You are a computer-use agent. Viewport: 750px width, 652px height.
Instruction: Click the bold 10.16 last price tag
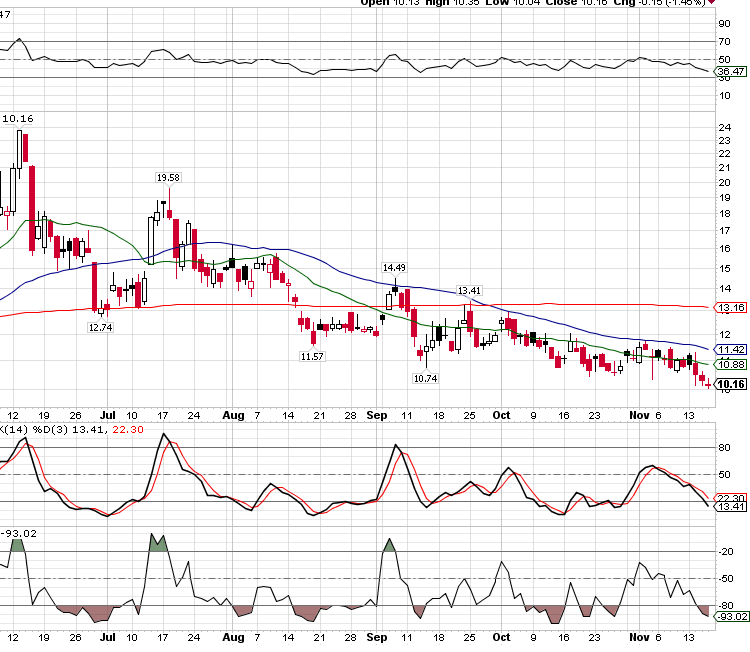pyautogui.click(x=730, y=384)
